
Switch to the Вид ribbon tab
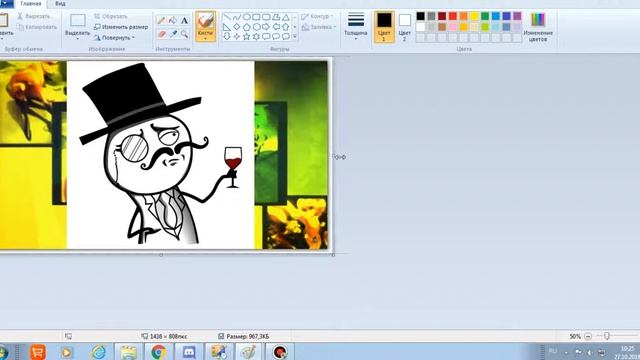(60, 4)
